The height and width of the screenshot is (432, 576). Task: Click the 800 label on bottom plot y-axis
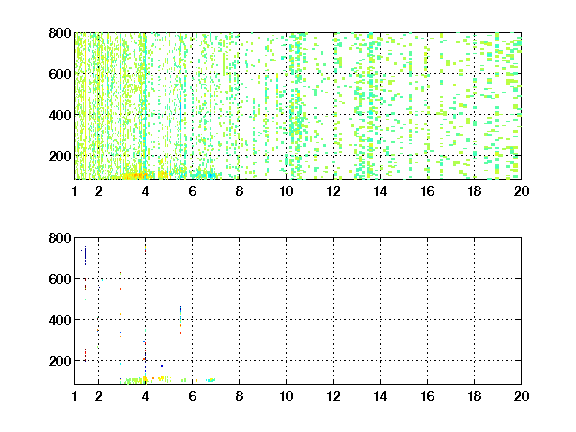[x=60, y=238]
